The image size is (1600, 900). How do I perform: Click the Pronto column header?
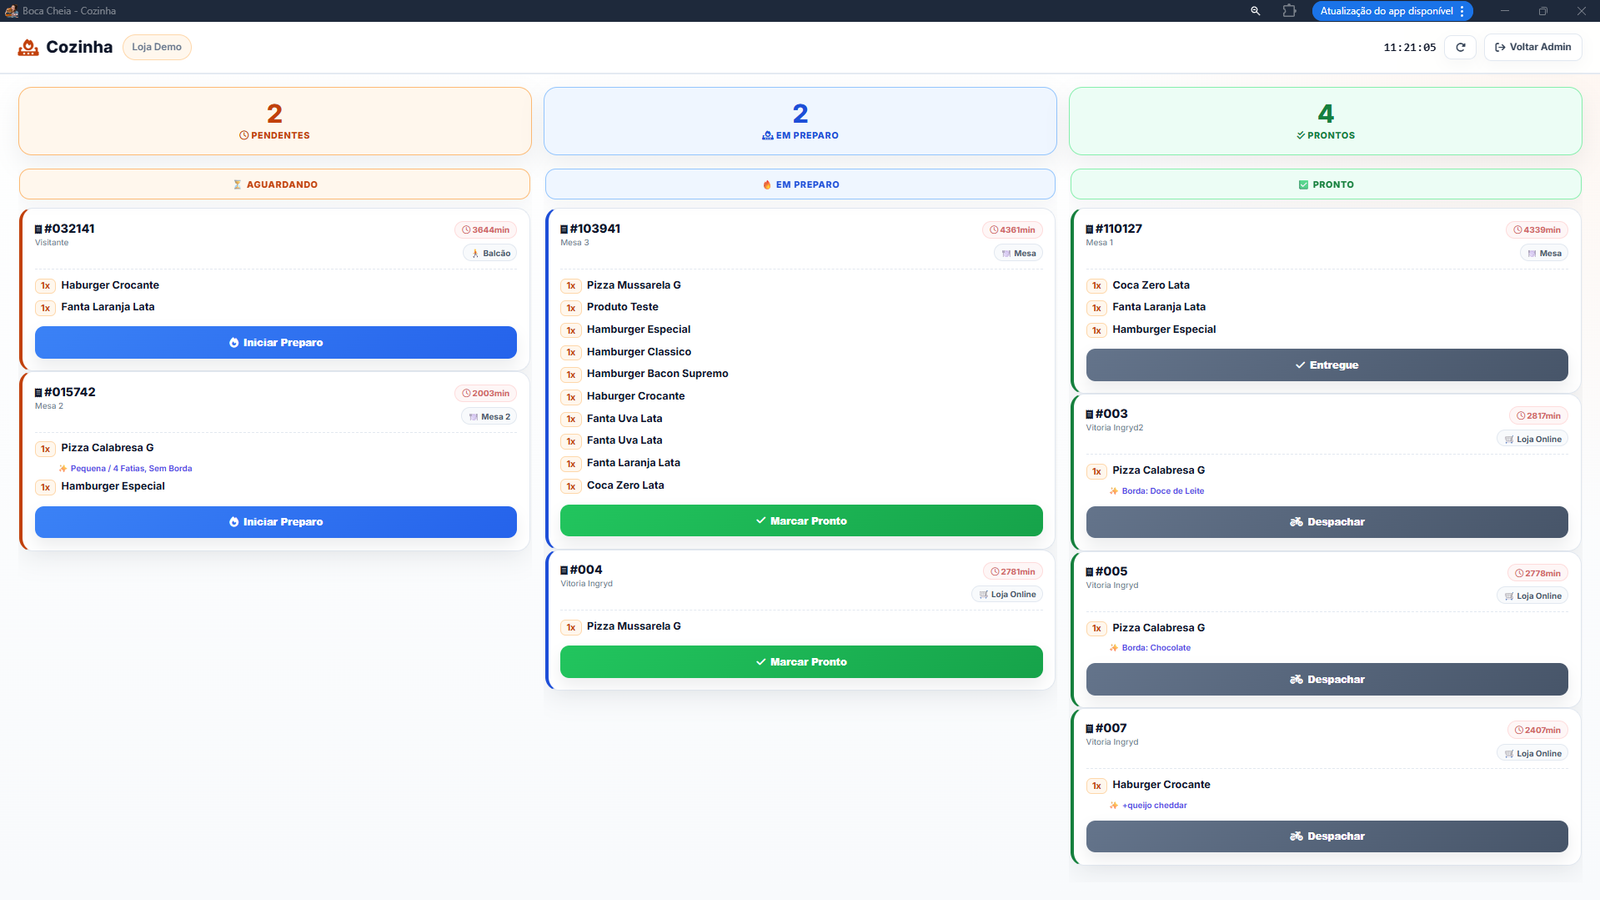tap(1326, 184)
